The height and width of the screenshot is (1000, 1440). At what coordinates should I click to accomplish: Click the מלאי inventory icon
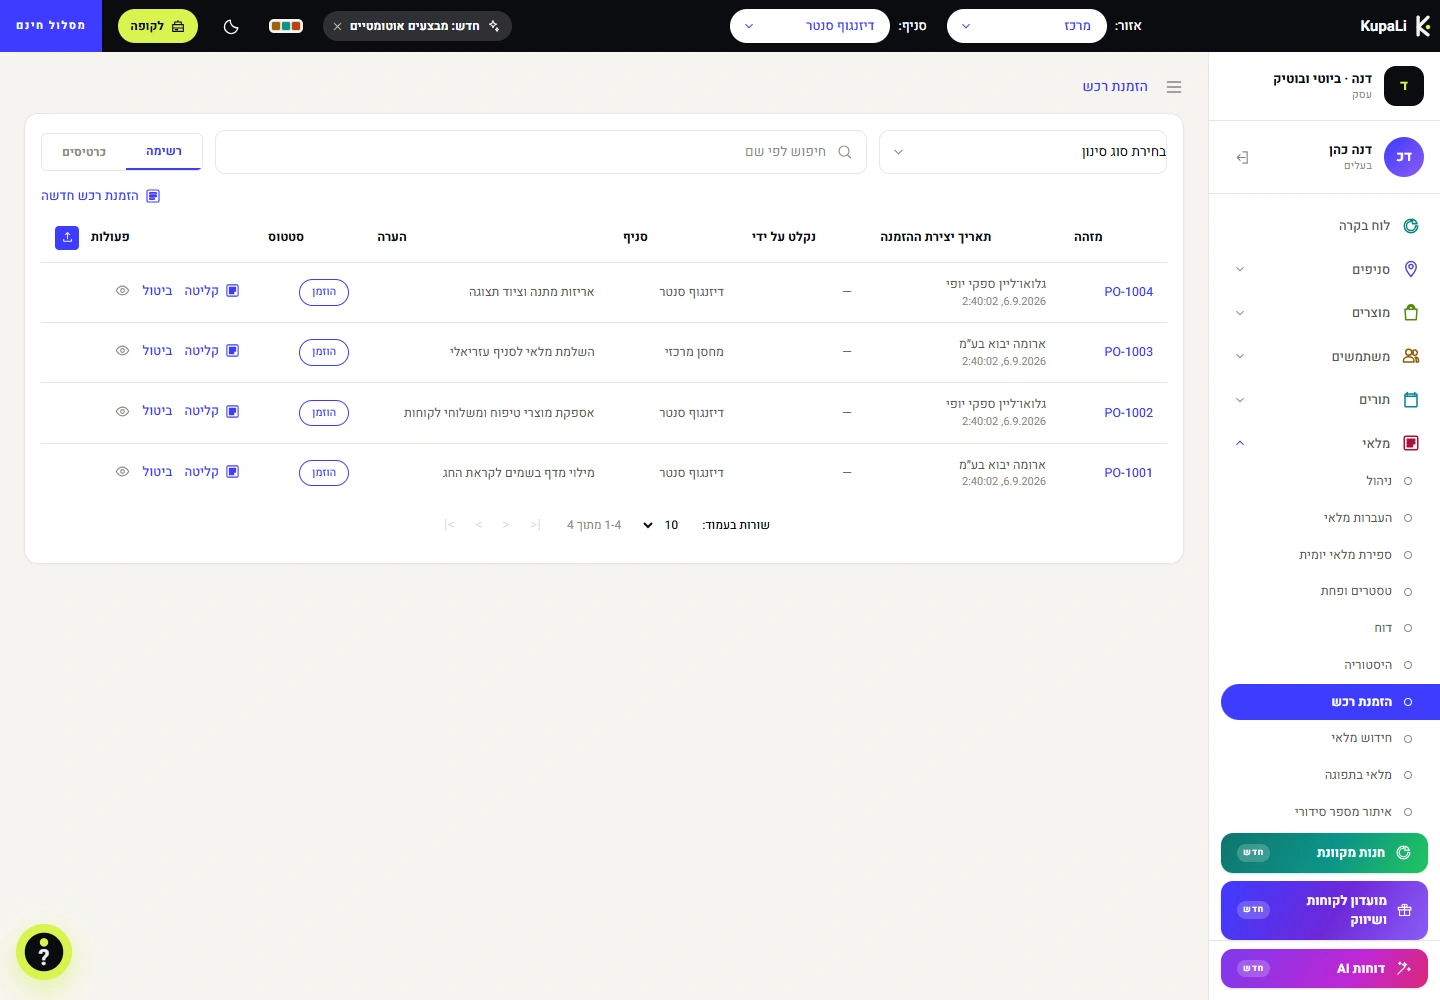(1411, 443)
